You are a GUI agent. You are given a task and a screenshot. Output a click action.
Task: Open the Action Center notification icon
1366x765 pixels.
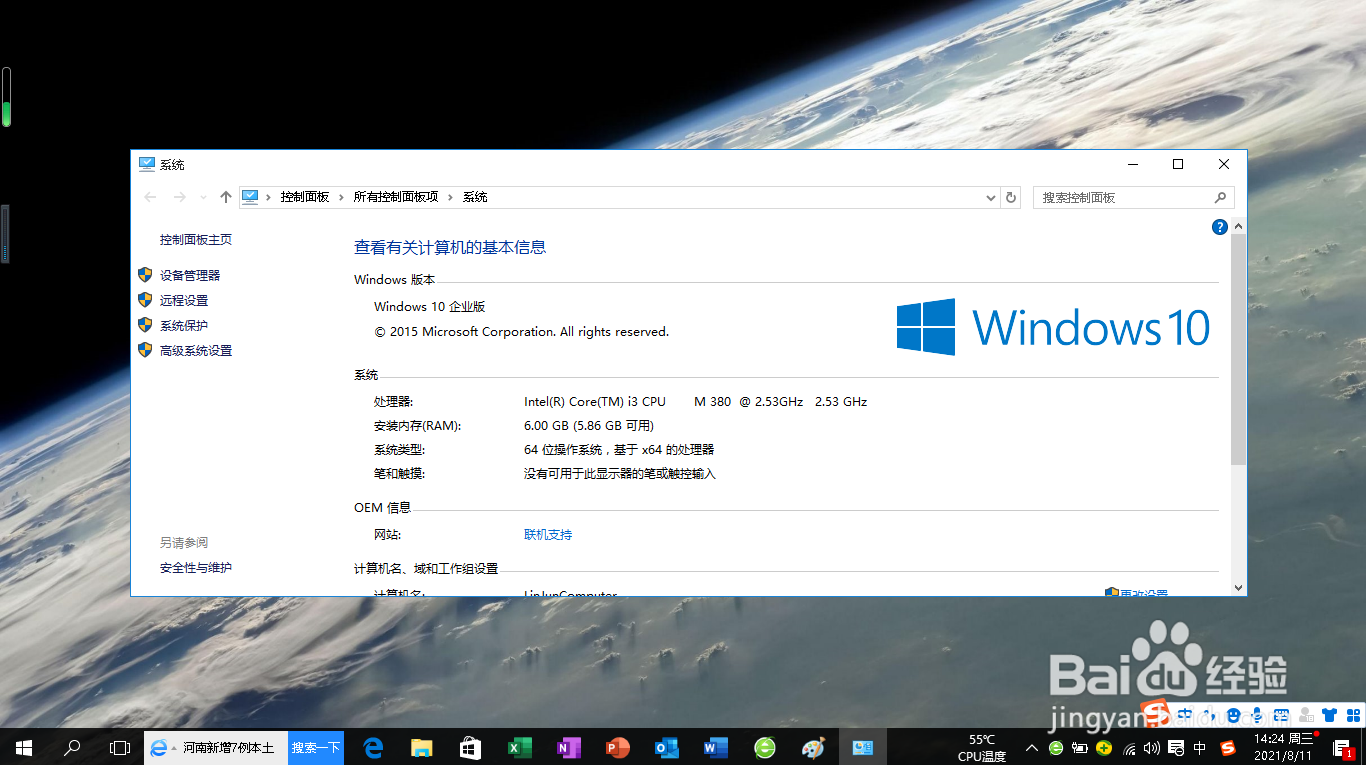[x=1343, y=748]
